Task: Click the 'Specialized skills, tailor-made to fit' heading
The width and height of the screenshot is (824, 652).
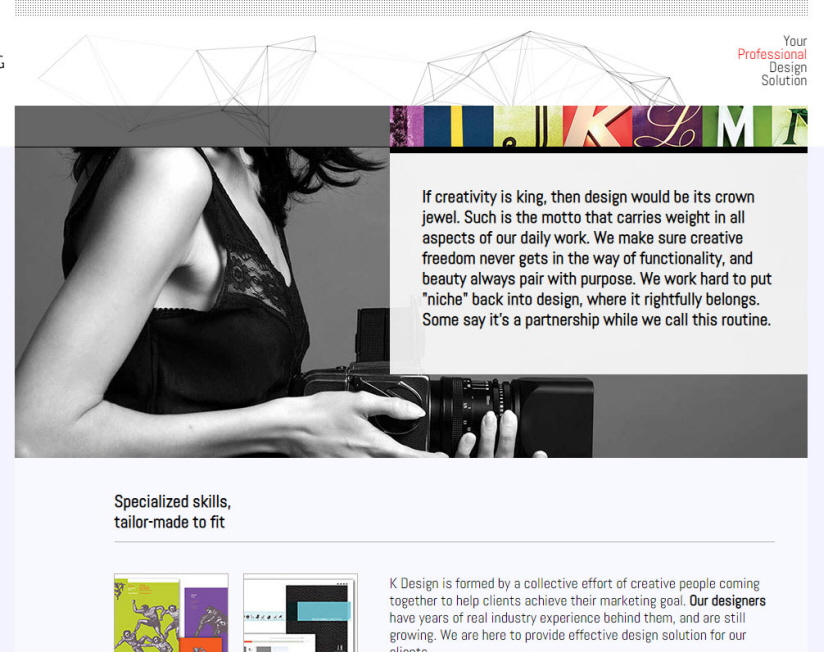Action: pos(172,512)
